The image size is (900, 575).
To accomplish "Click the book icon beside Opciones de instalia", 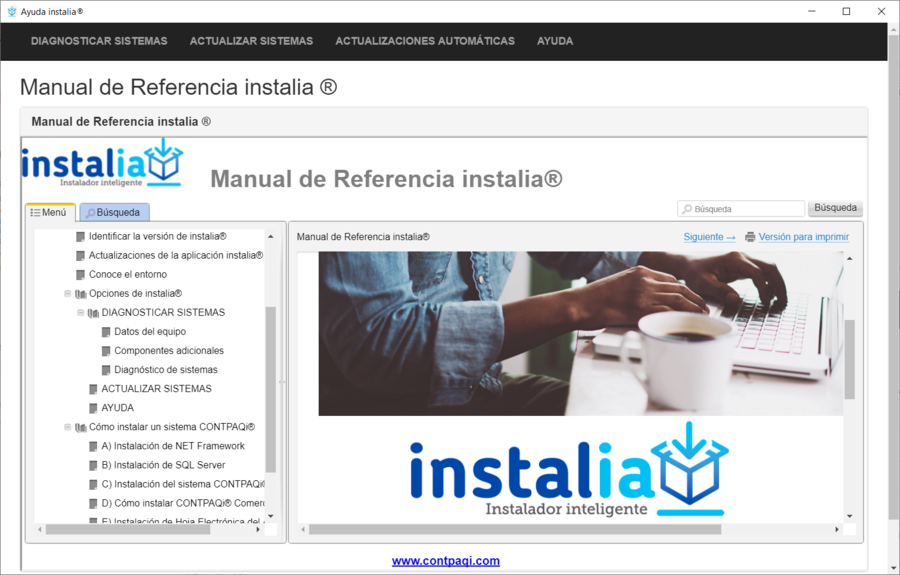I will pyautogui.click(x=80, y=294).
